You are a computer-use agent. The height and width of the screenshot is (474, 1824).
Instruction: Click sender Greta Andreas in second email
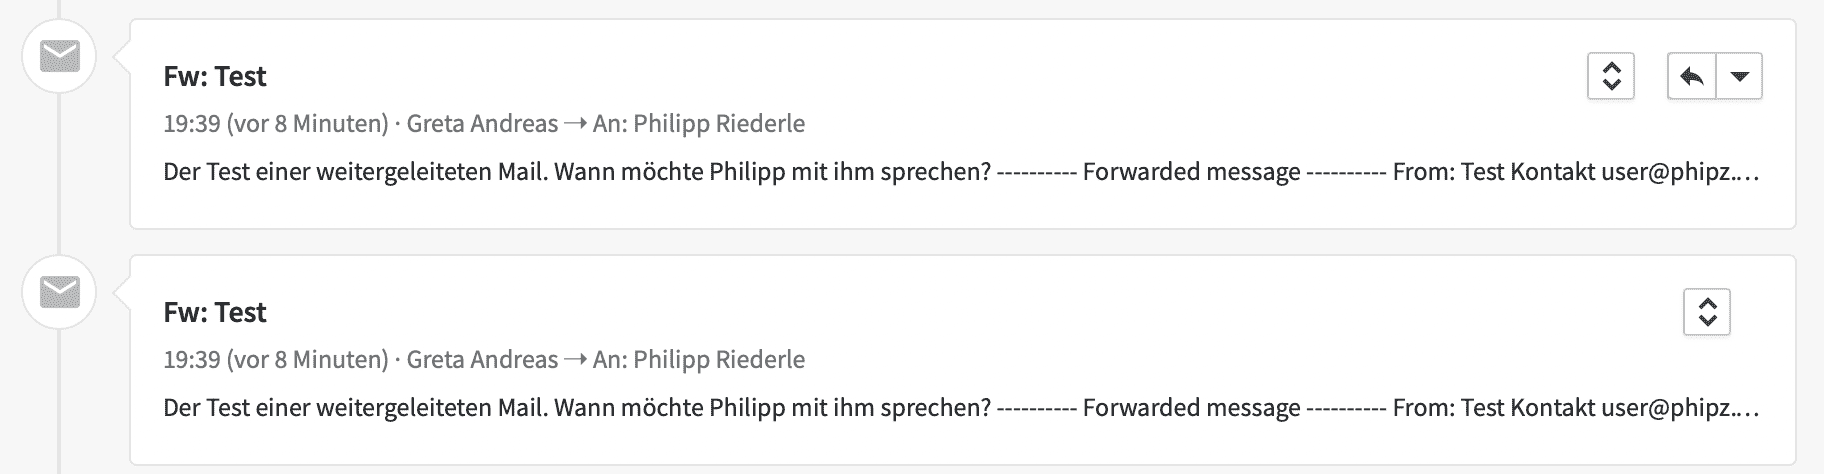click(x=482, y=360)
